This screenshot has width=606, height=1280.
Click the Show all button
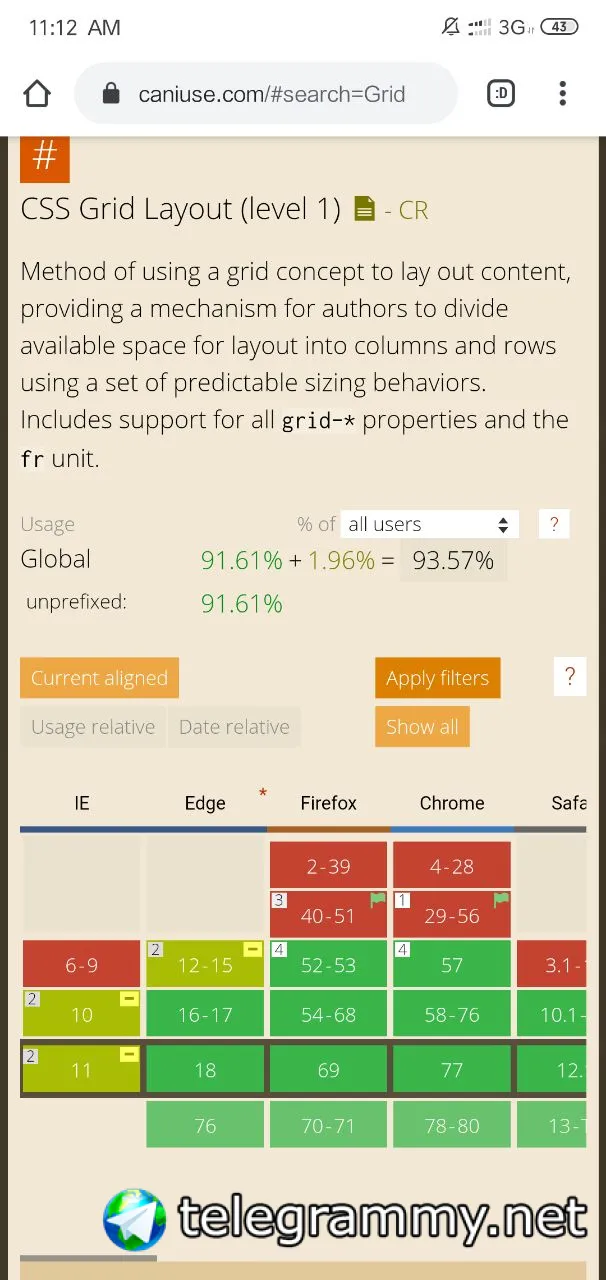click(422, 727)
